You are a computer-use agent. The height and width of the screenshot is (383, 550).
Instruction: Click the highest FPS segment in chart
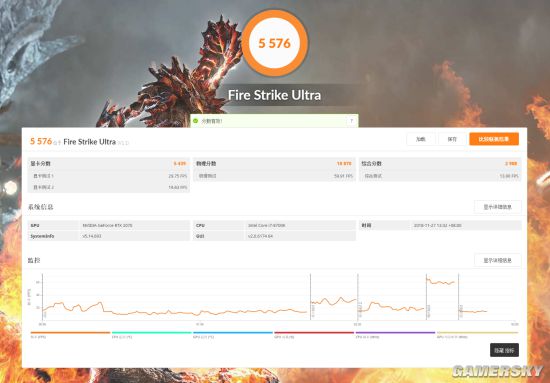click(x=441, y=282)
